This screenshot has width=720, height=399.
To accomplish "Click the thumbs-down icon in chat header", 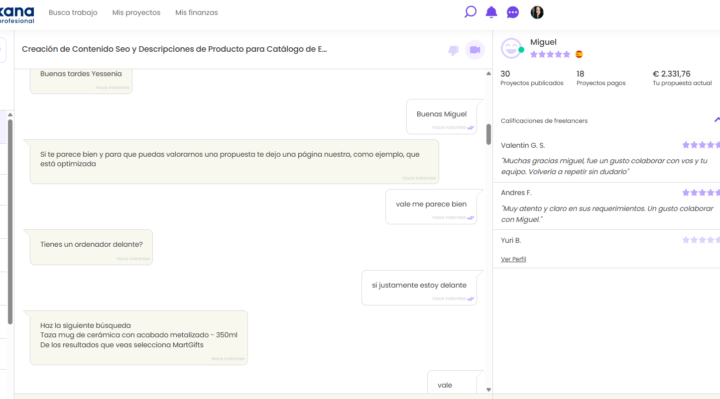I will (x=453, y=50).
